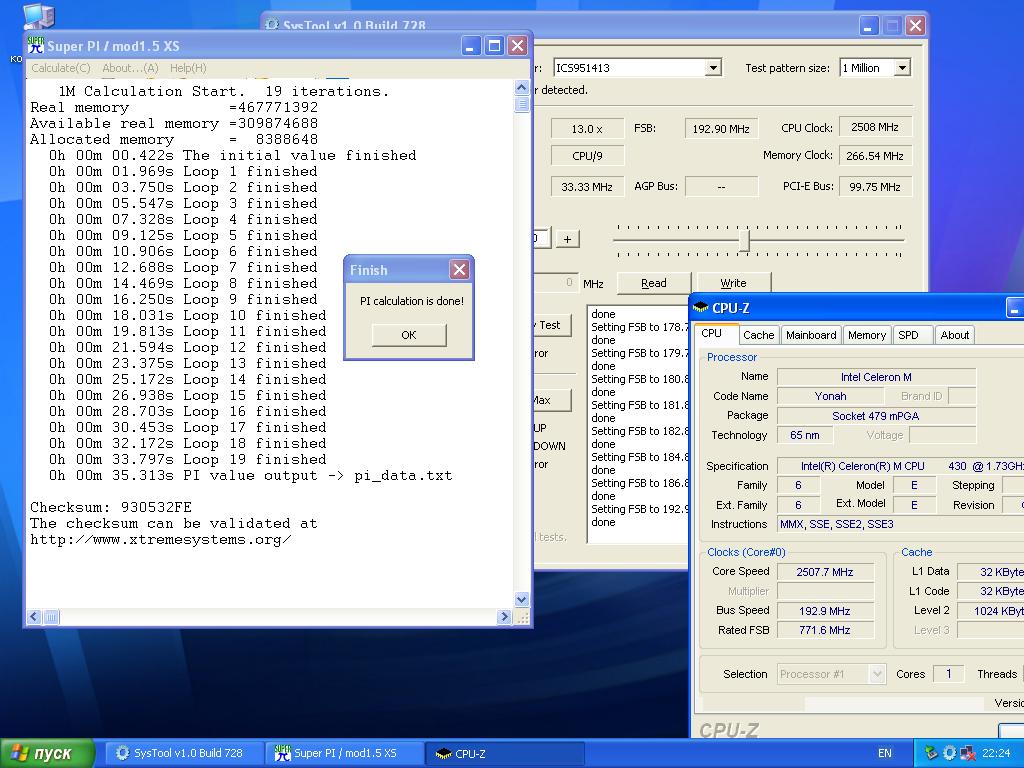This screenshot has height=768, width=1024.
Task: Click the plus button in SysTool
Action: 568,239
